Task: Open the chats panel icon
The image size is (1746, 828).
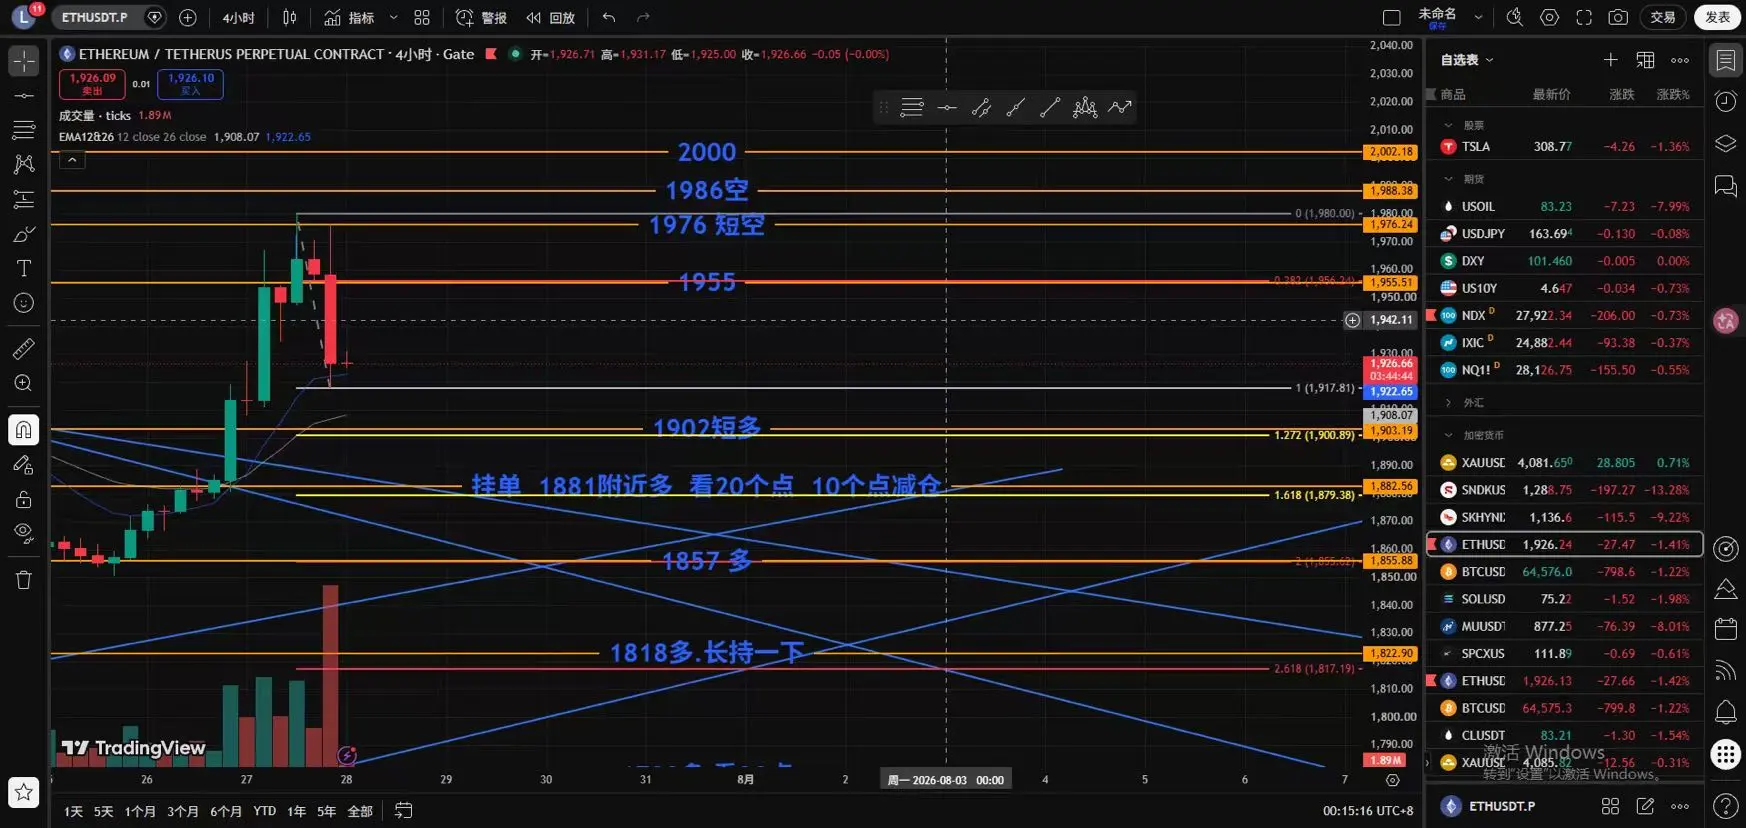Action: (x=1726, y=186)
